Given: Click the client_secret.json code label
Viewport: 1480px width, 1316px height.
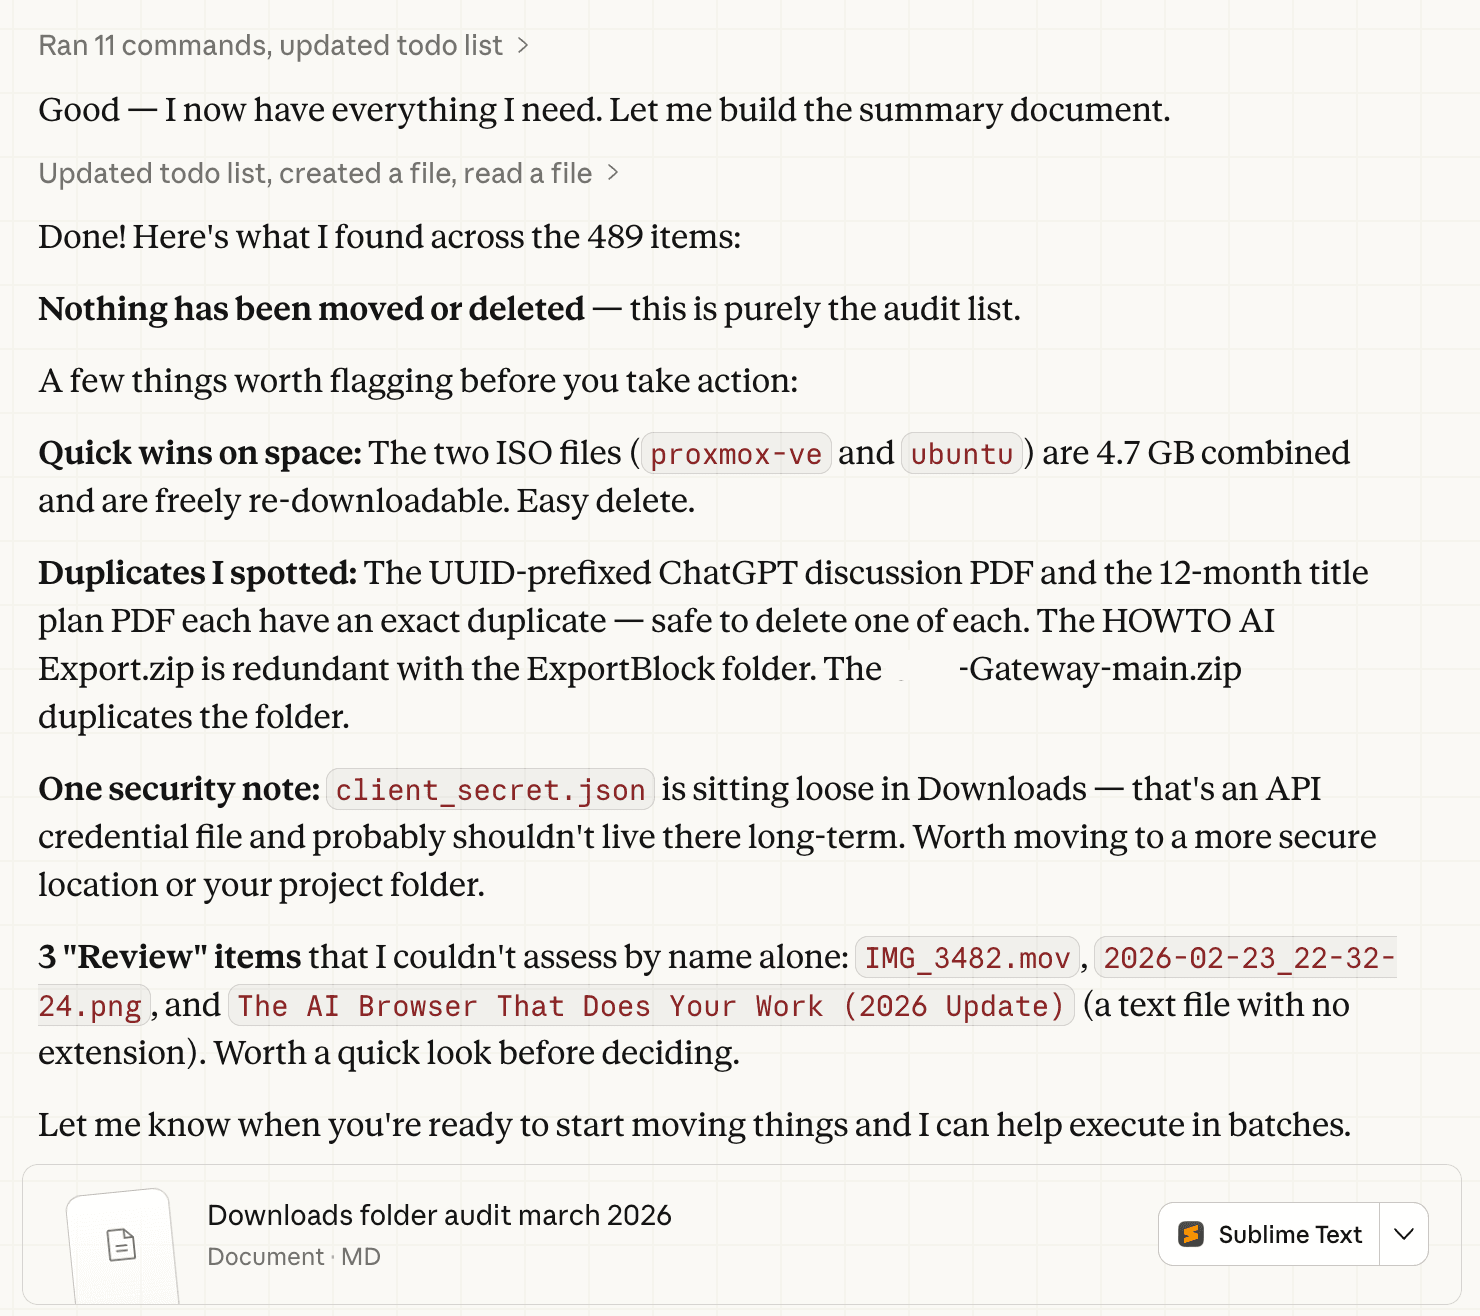Looking at the screenshot, I should click(x=490, y=790).
